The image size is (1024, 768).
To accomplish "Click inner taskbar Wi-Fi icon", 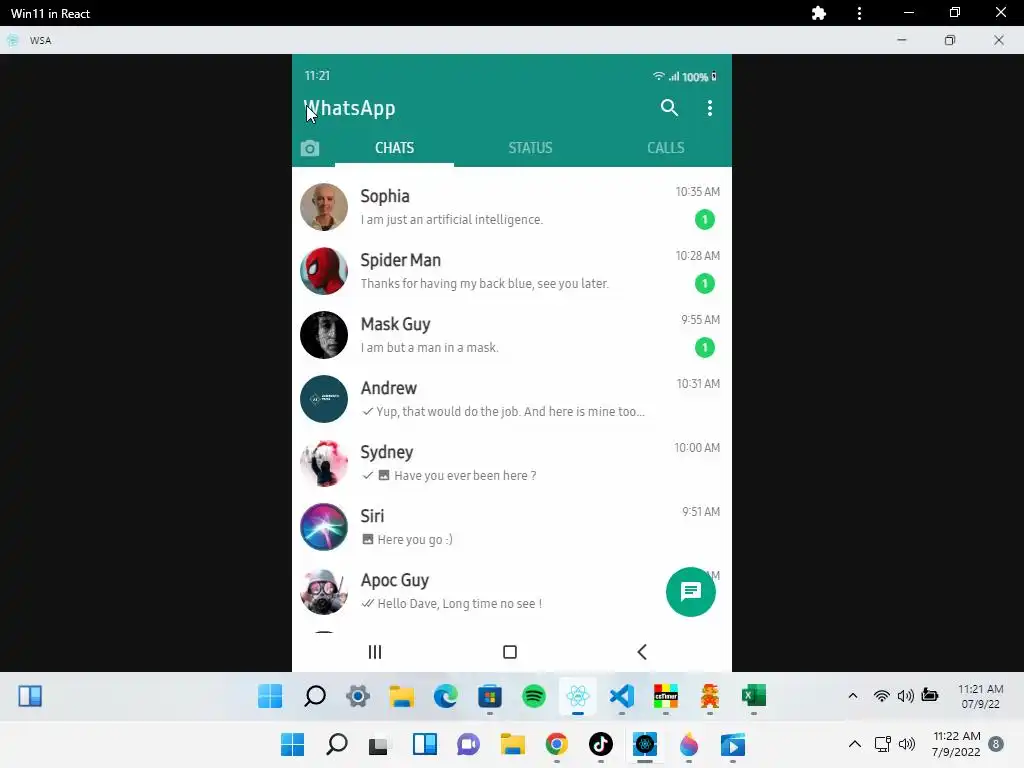I will (882, 696).
